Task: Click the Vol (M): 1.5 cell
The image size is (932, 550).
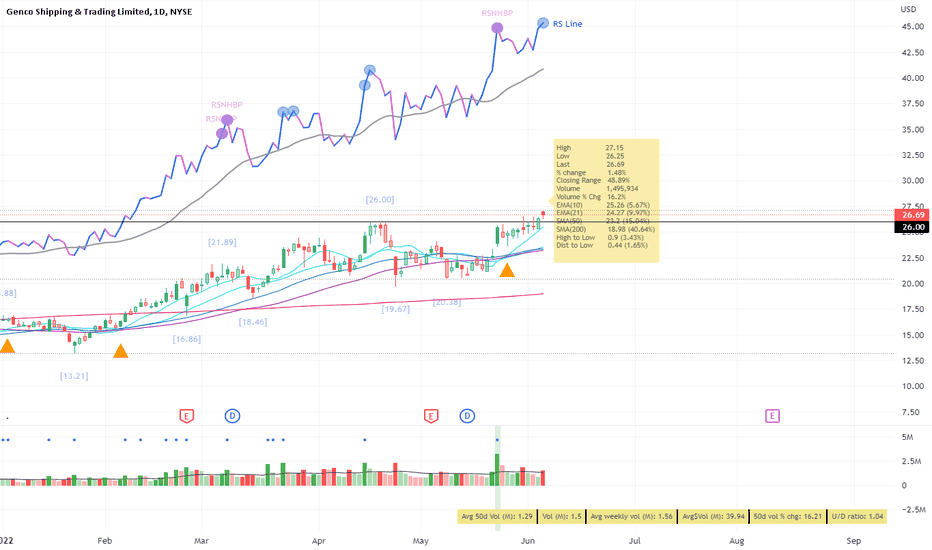Action: point(562,516)
